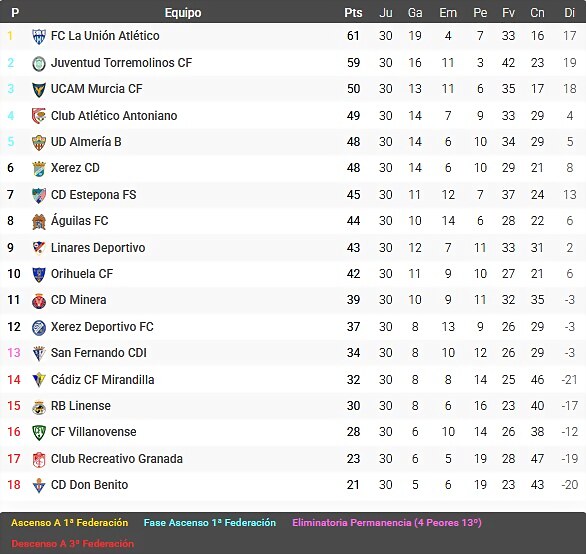Open the Linares Deportivo team link
This screenshot has height=554, width=586.
(x=98, y=247)
